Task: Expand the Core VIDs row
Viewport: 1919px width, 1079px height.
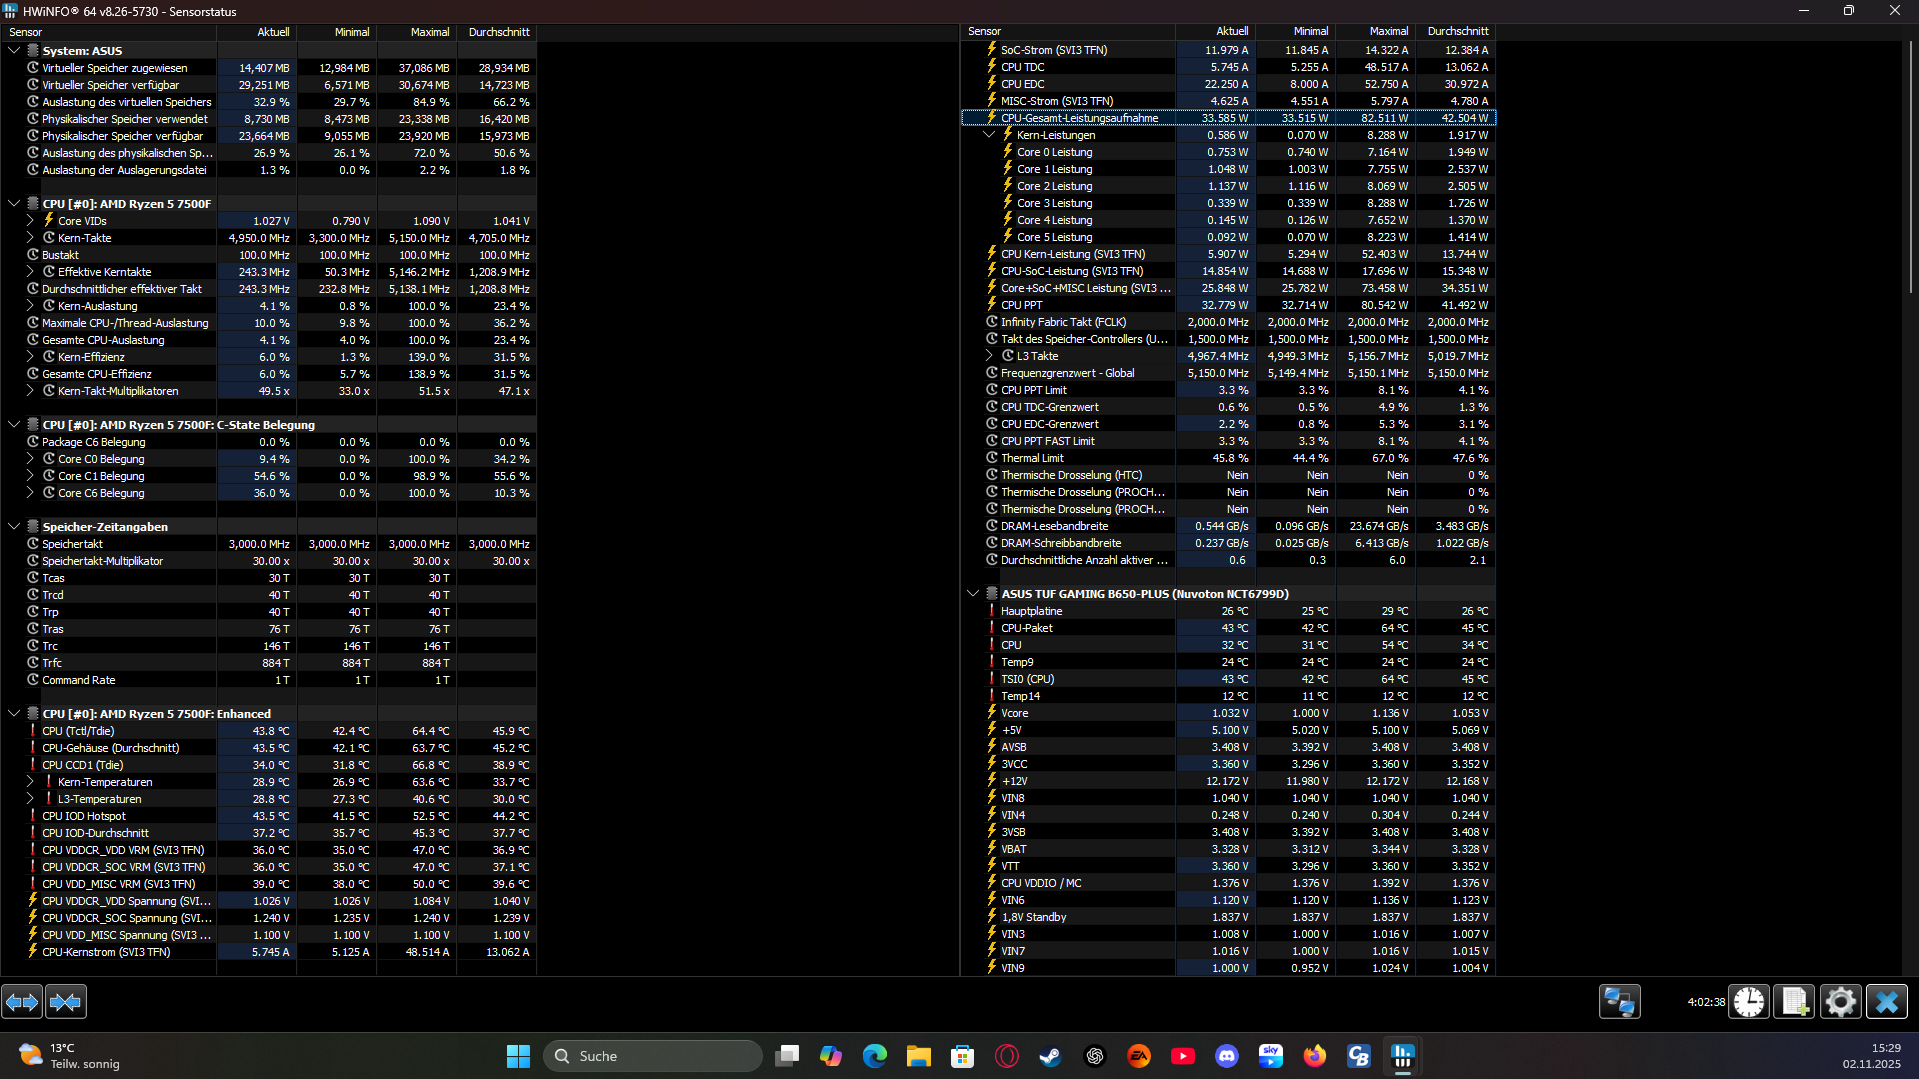Action: click(x=30, y=221)
